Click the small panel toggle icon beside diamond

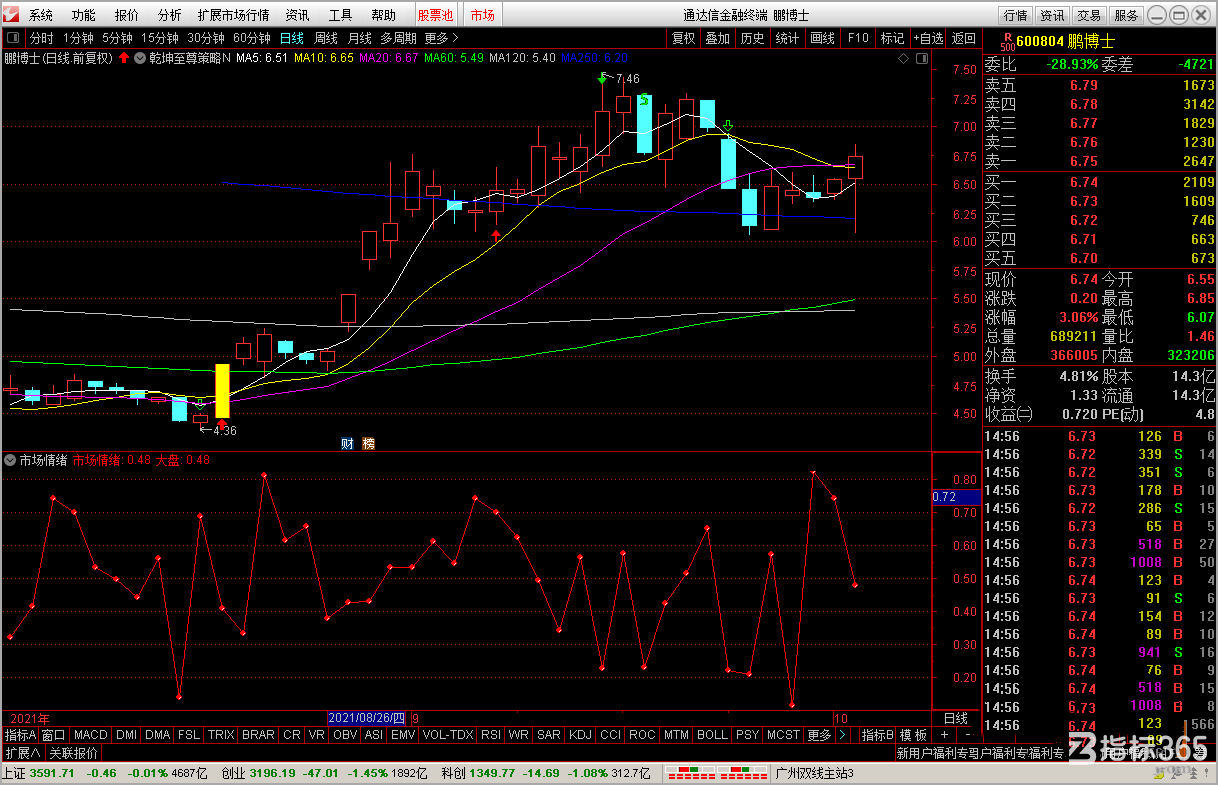tap(921, 58)
